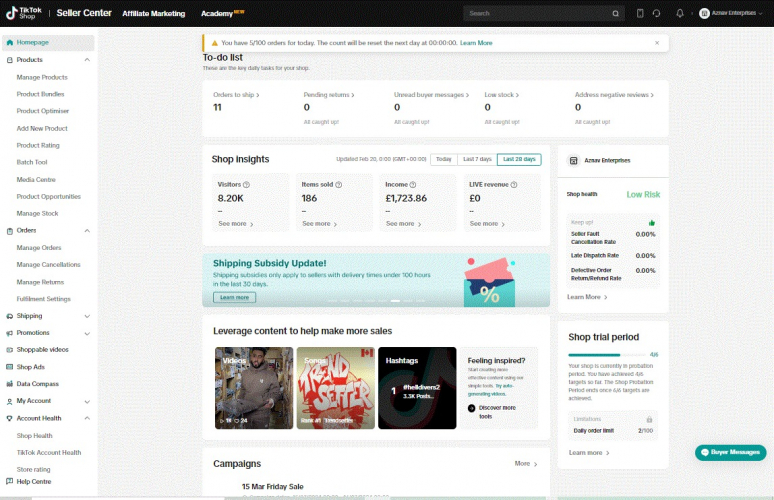Viewport: 774px width, 500px height.
Task: Click Learn more in Shop trial period
Action: 589,453
